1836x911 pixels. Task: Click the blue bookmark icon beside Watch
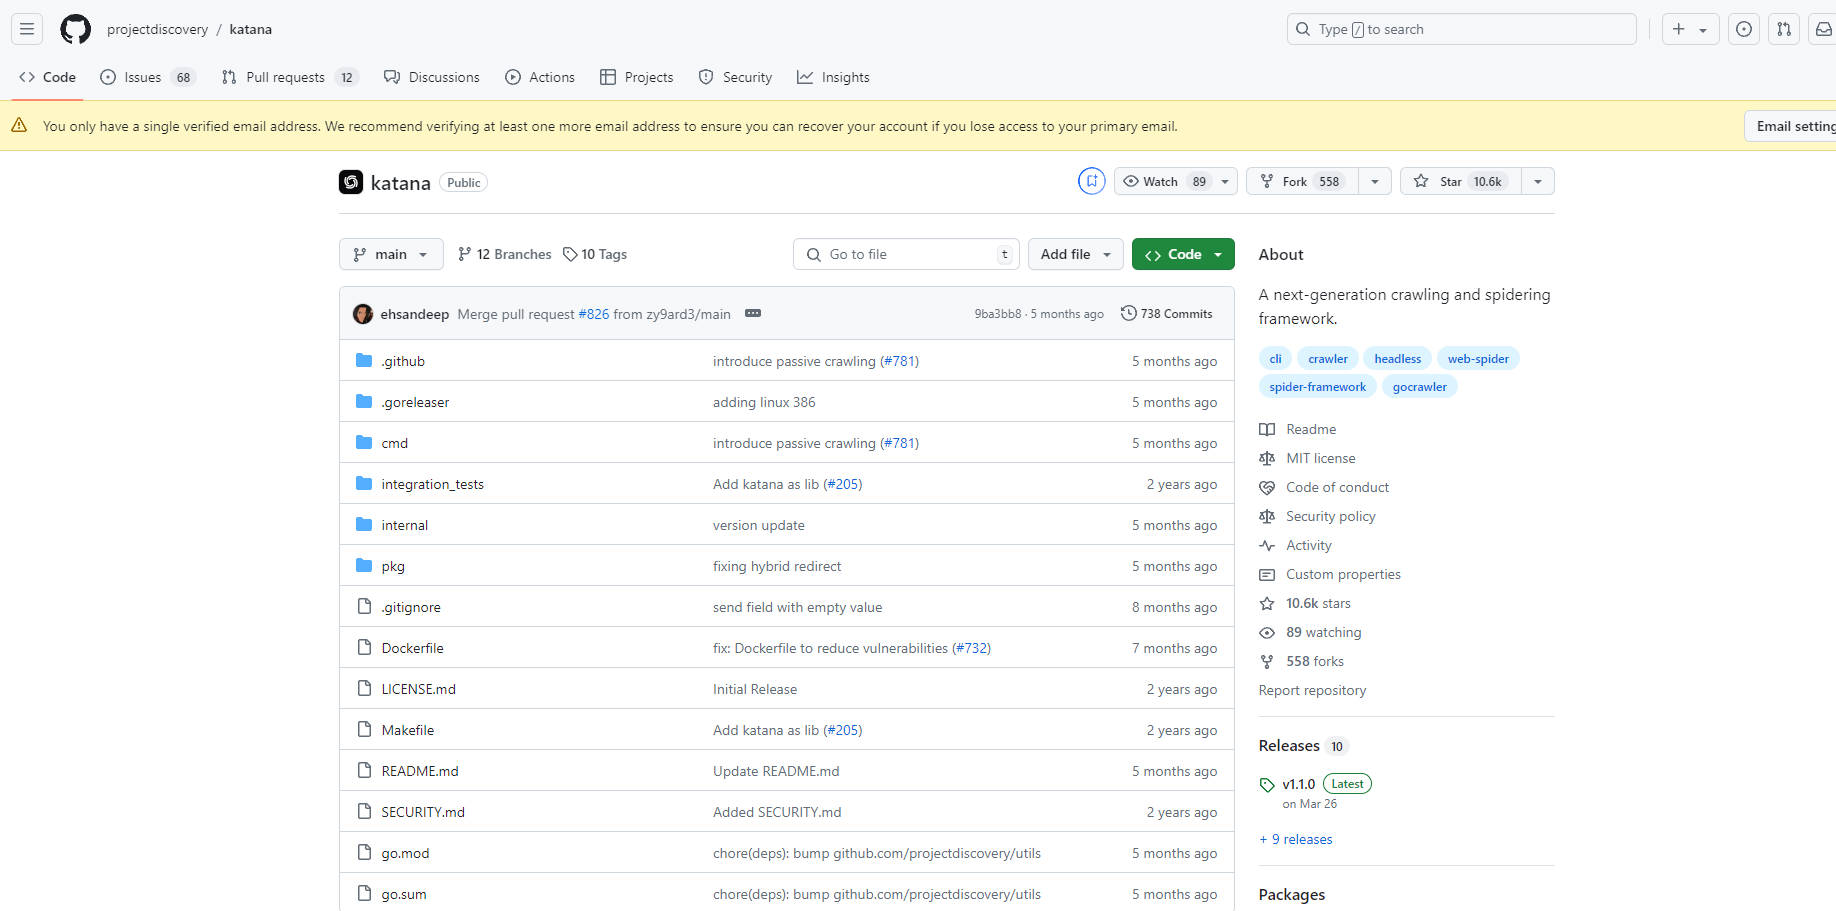coord(1091,181)
